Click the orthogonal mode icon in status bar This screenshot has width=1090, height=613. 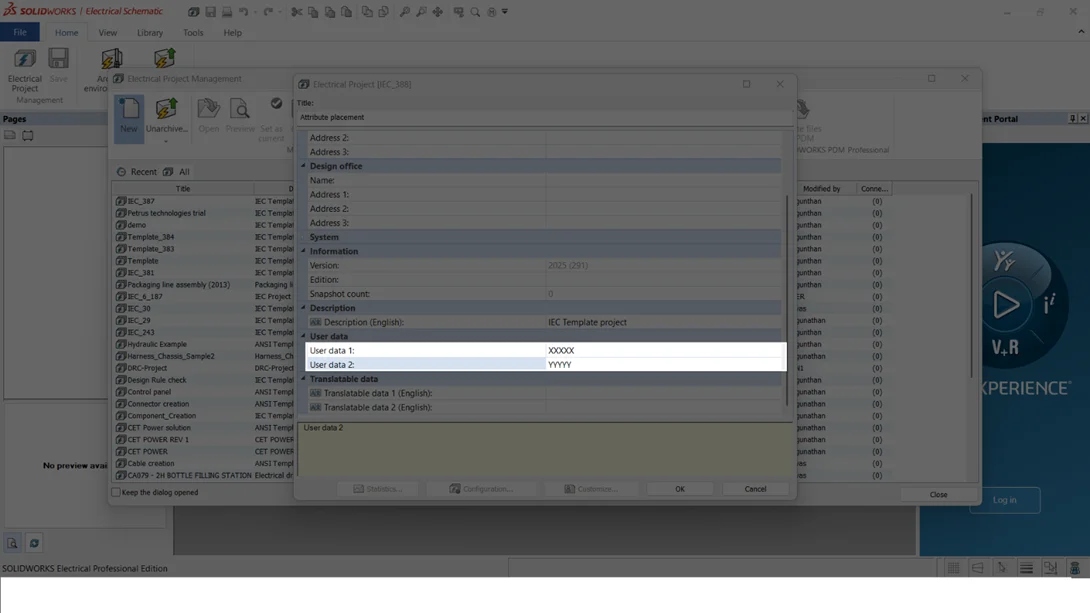pyautogui.click(x=977, y=568)
